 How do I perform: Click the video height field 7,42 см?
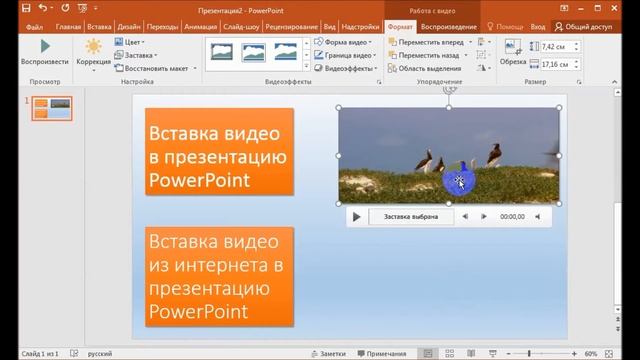point(556,47)
